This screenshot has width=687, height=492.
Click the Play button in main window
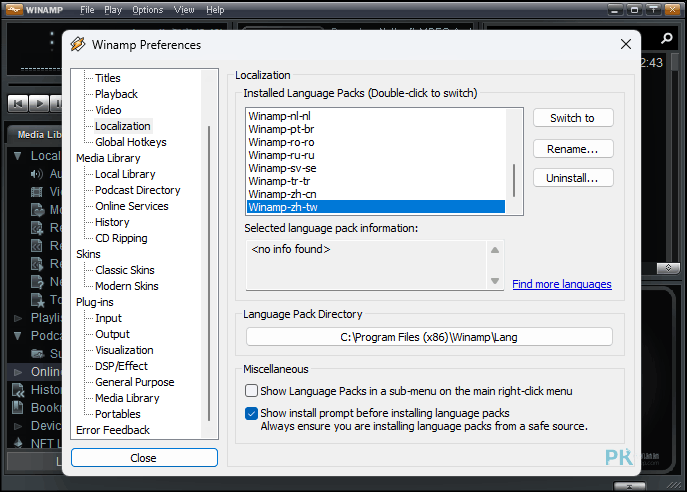coord(39,103)
